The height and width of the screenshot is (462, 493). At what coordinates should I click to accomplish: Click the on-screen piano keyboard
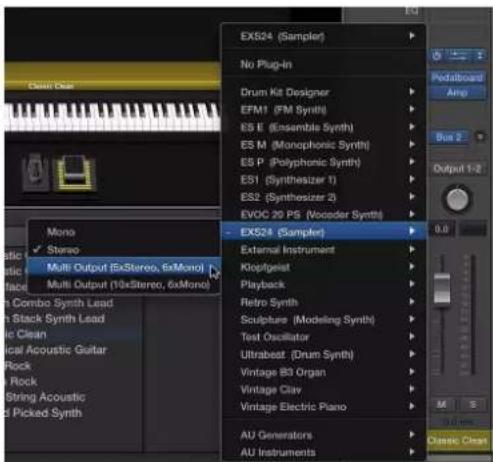point(113,117)
